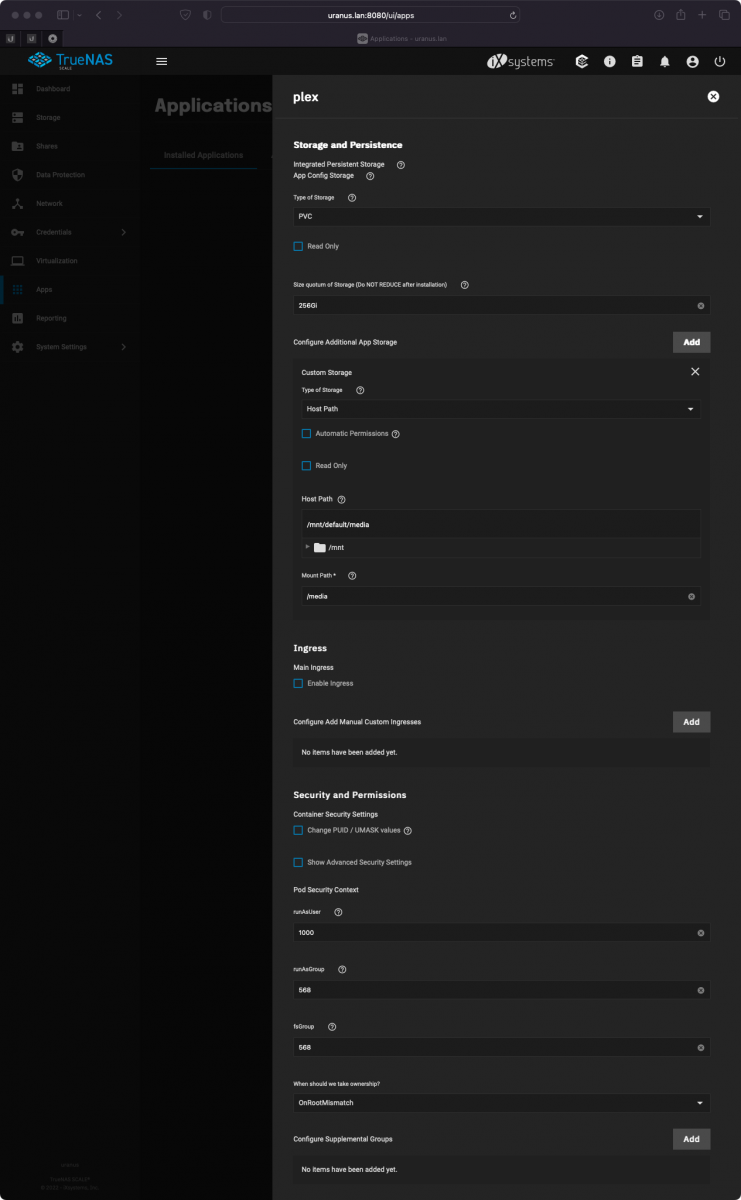Toggle Read Only in Custom Storage

pyautogui.click(x=306, y=466)
